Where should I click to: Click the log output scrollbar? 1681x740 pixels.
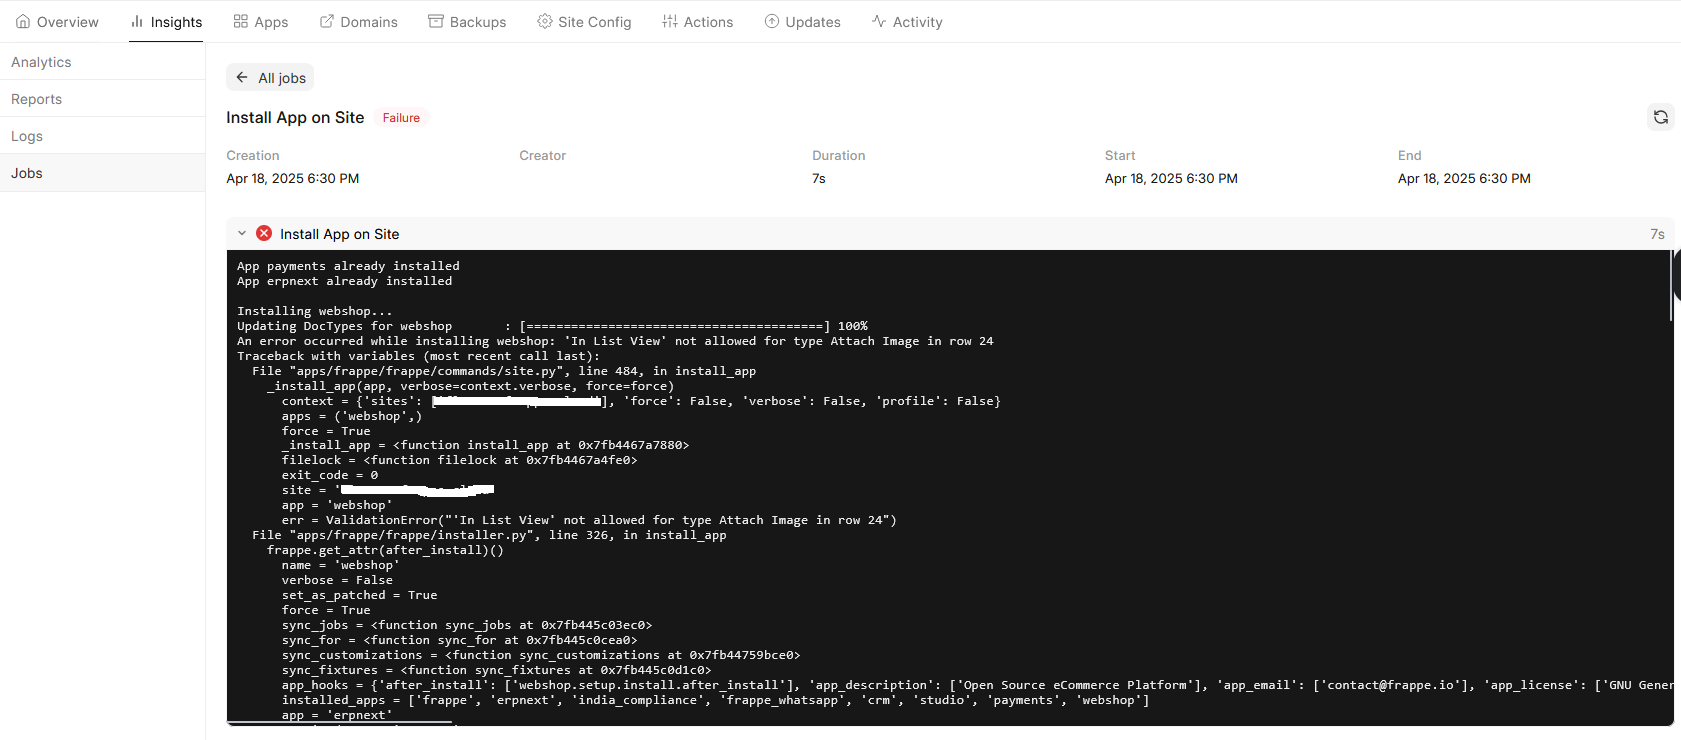coord(1671,286)
